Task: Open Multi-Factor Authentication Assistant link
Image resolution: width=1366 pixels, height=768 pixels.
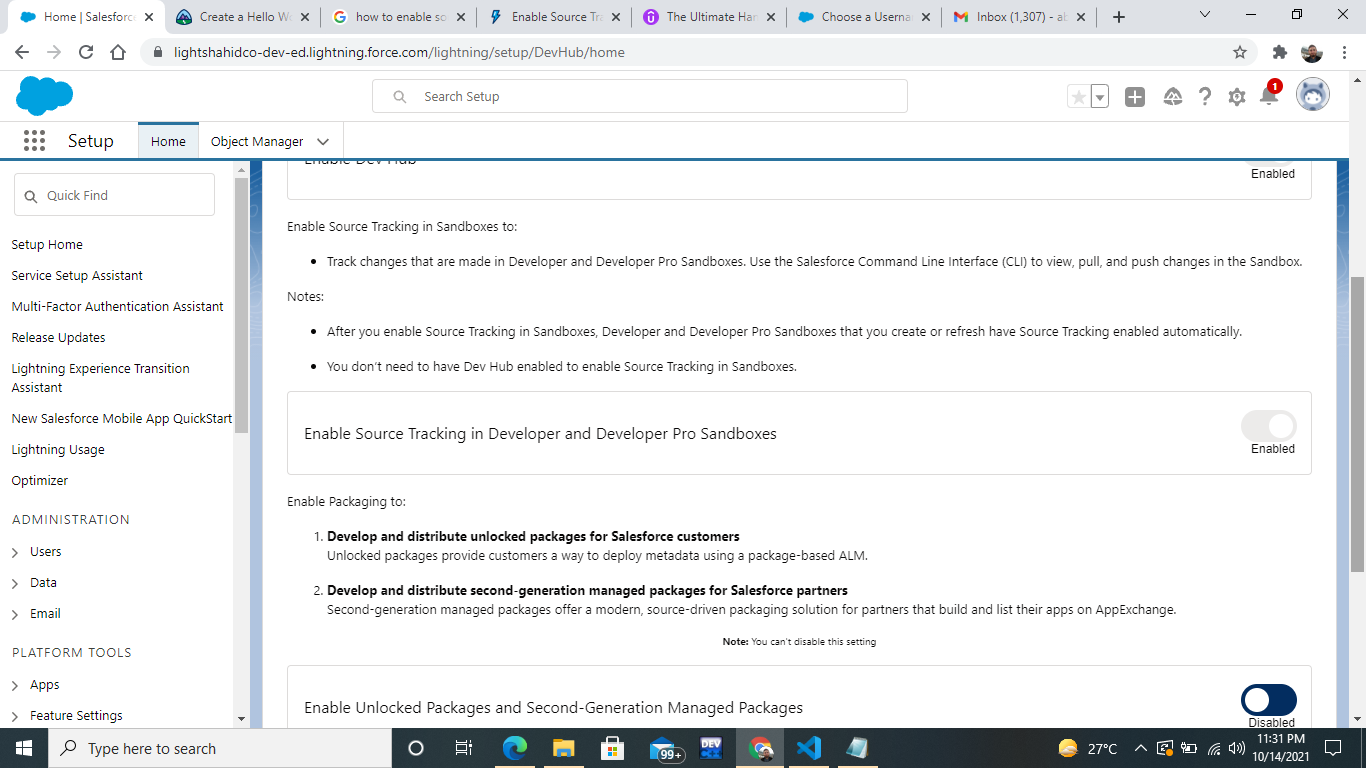Action: pos(117,306)
